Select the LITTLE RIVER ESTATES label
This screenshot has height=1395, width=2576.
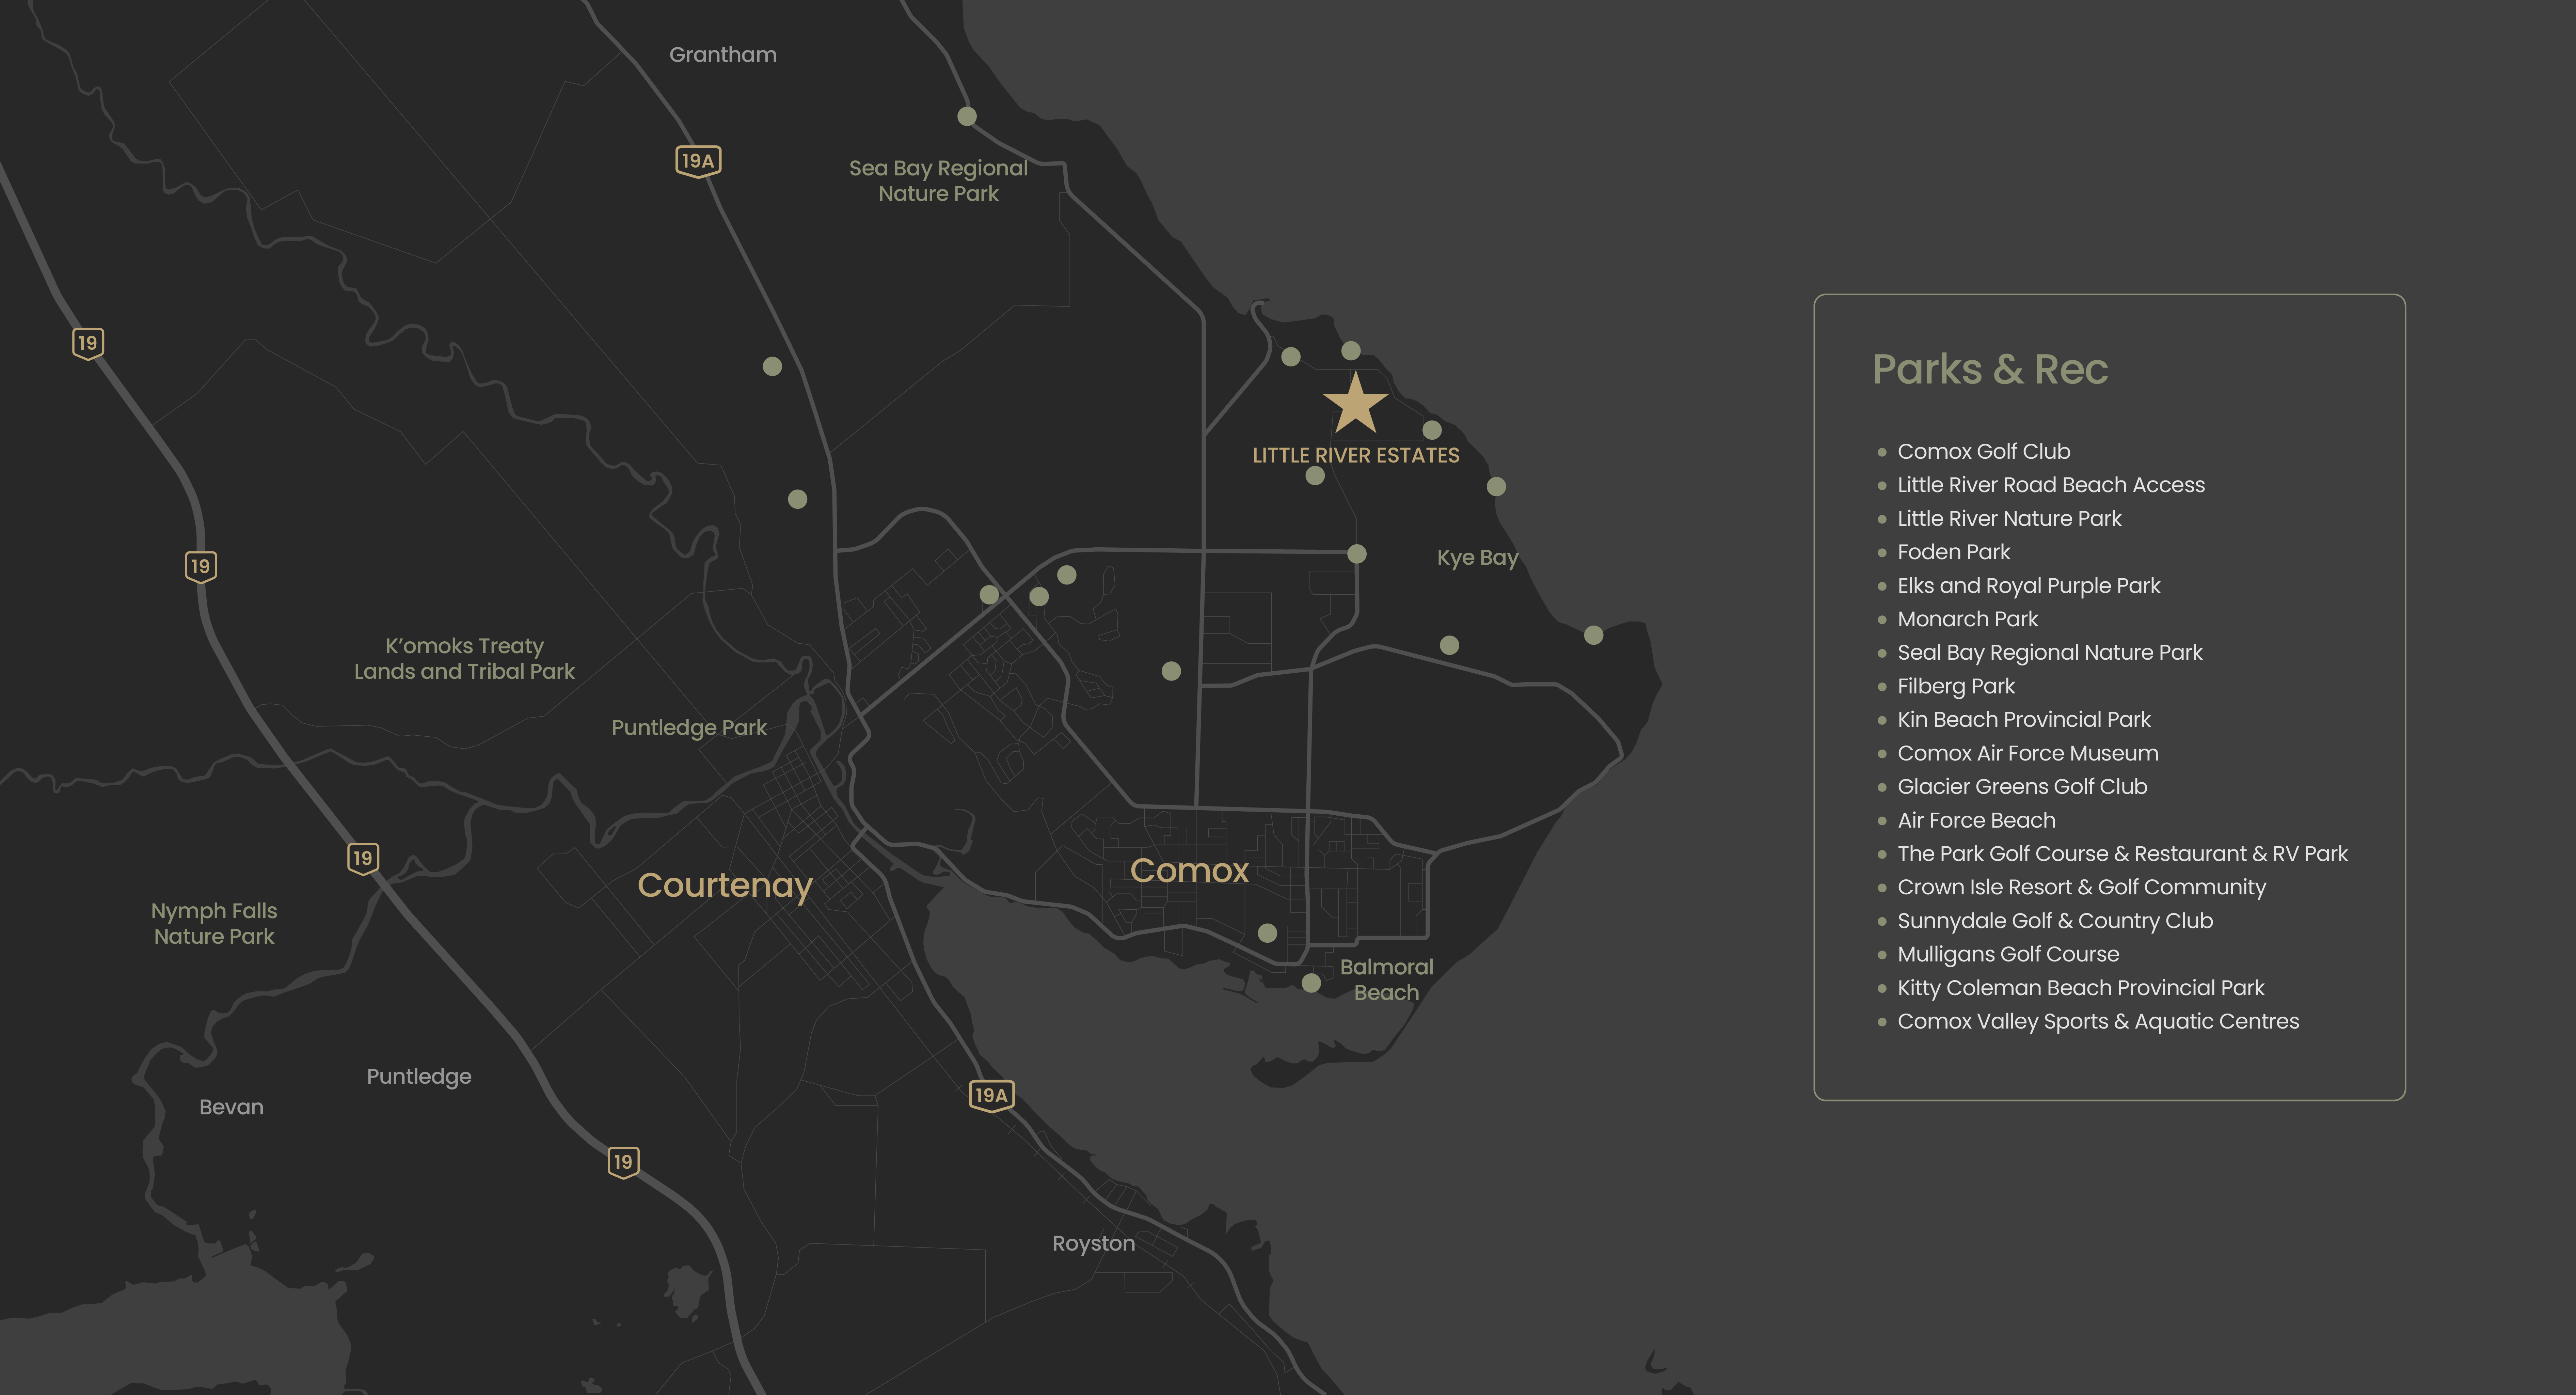1356,456
